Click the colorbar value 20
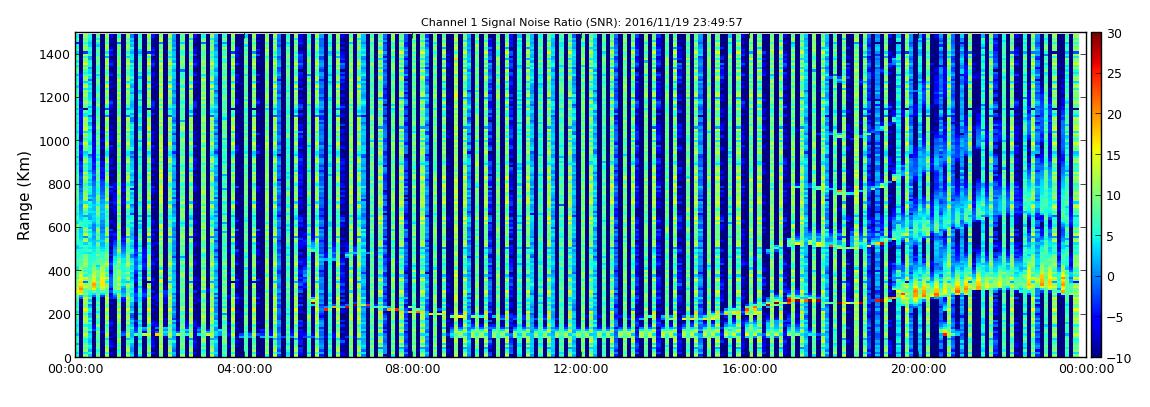 tap(1115, 114)
